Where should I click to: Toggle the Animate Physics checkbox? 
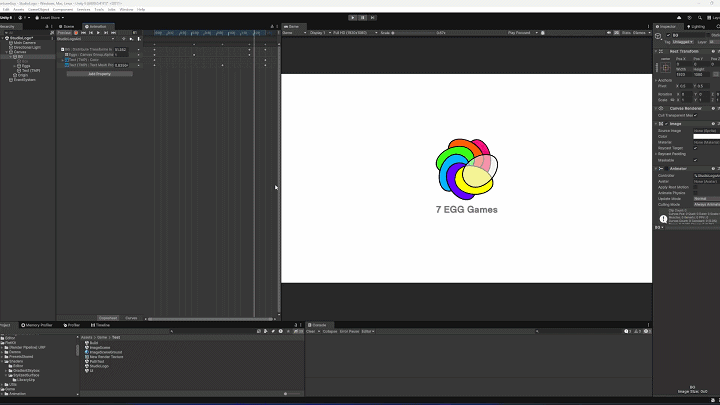(x=695, y=193)
